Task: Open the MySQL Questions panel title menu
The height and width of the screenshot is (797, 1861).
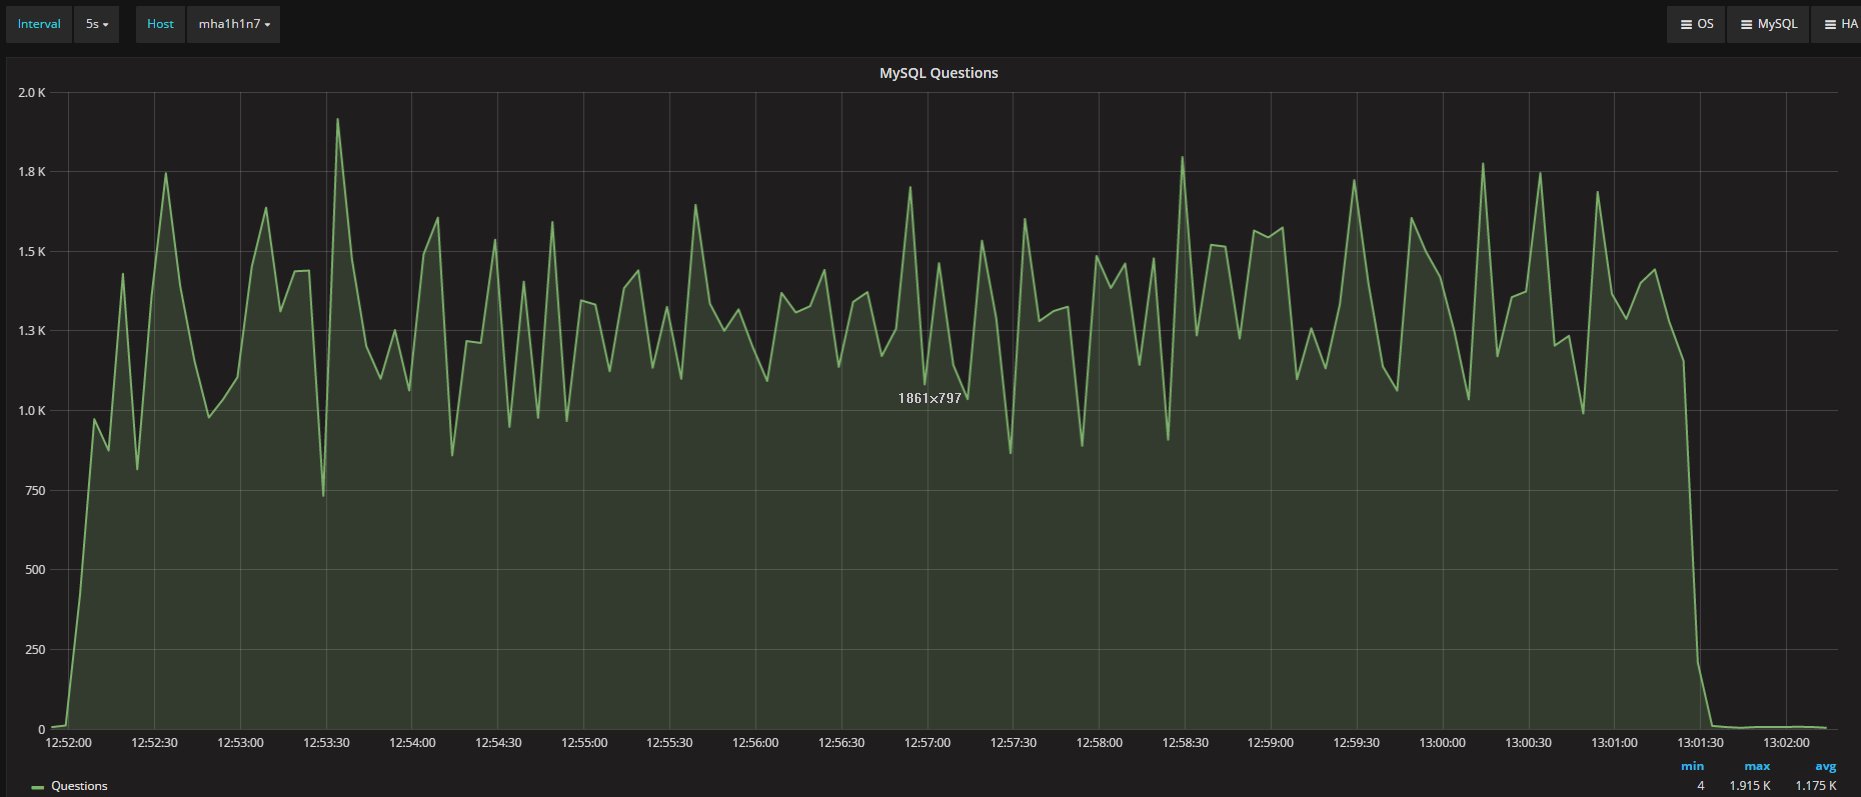Action: click(938, 73)
